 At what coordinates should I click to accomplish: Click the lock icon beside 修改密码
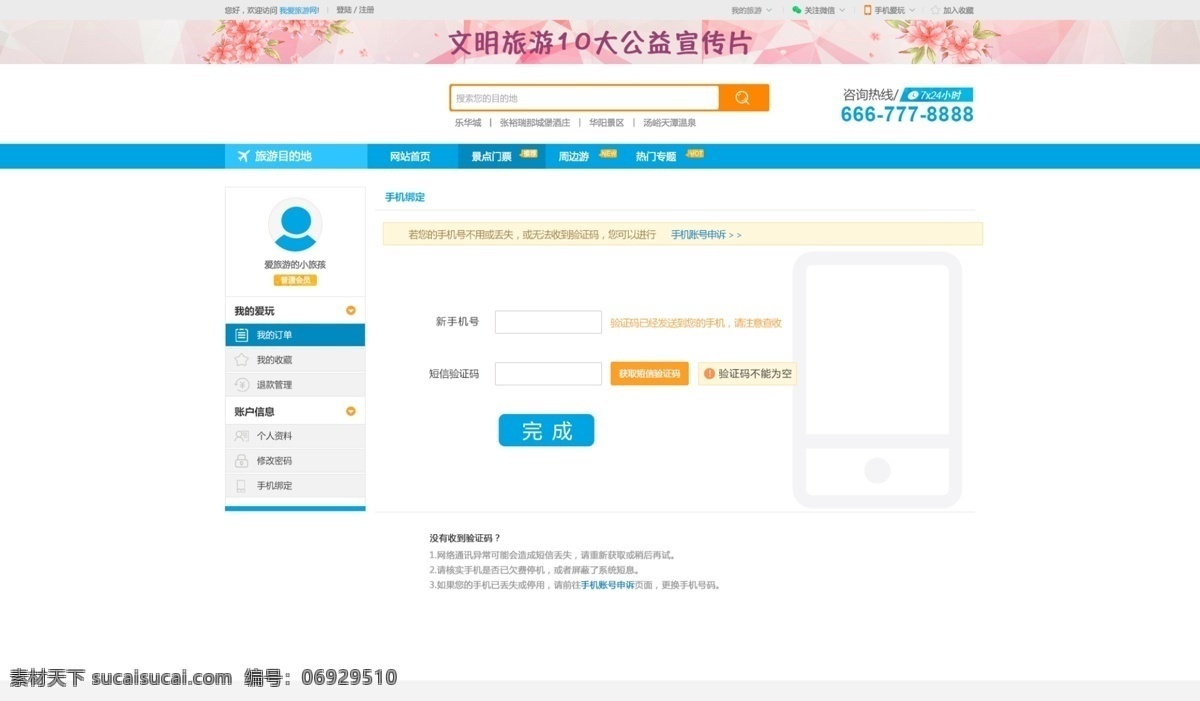click(241, 461)
